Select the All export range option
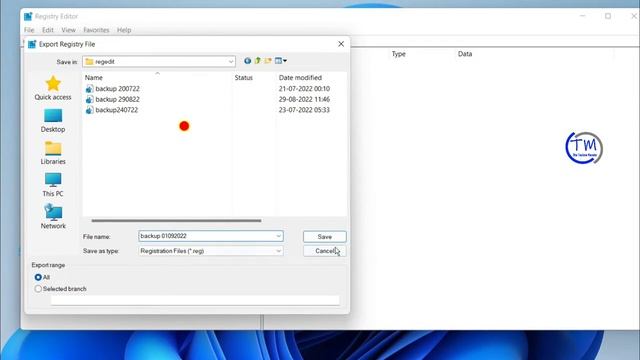This screenshot has height=360, width=640. (38, 277)
